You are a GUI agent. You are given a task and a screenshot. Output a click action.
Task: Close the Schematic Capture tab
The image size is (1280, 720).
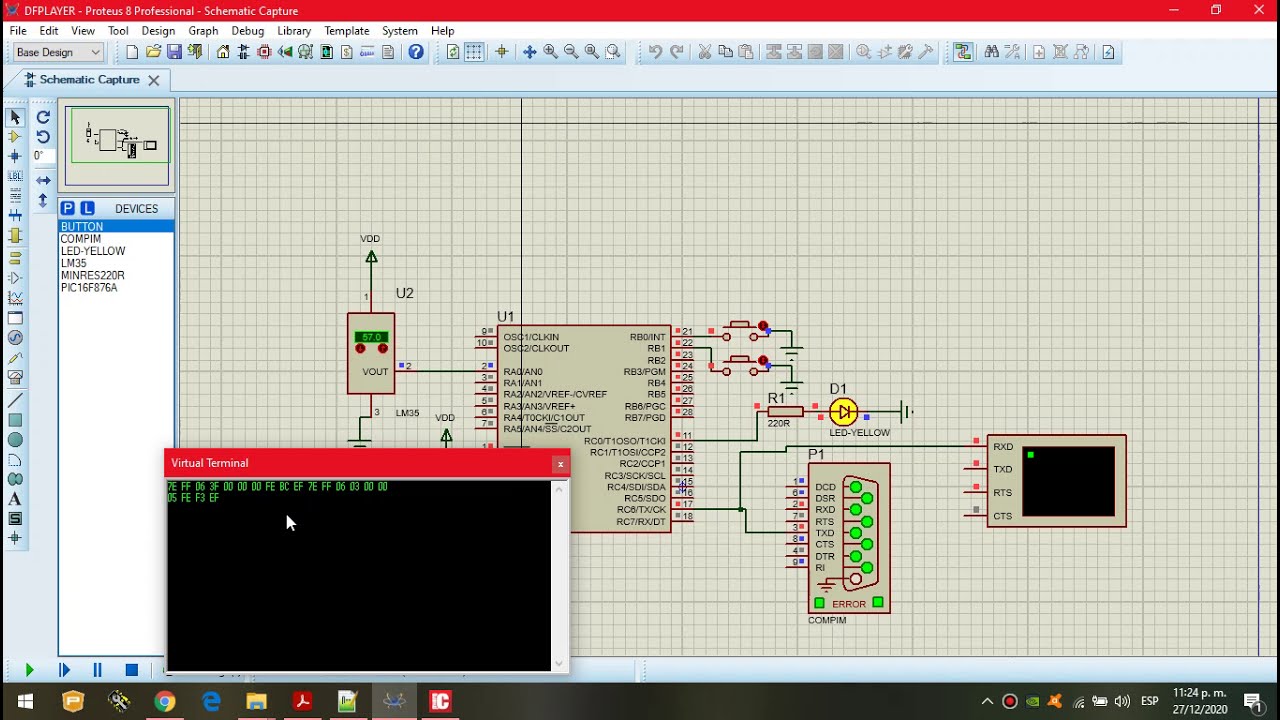(x=153, y=80)
